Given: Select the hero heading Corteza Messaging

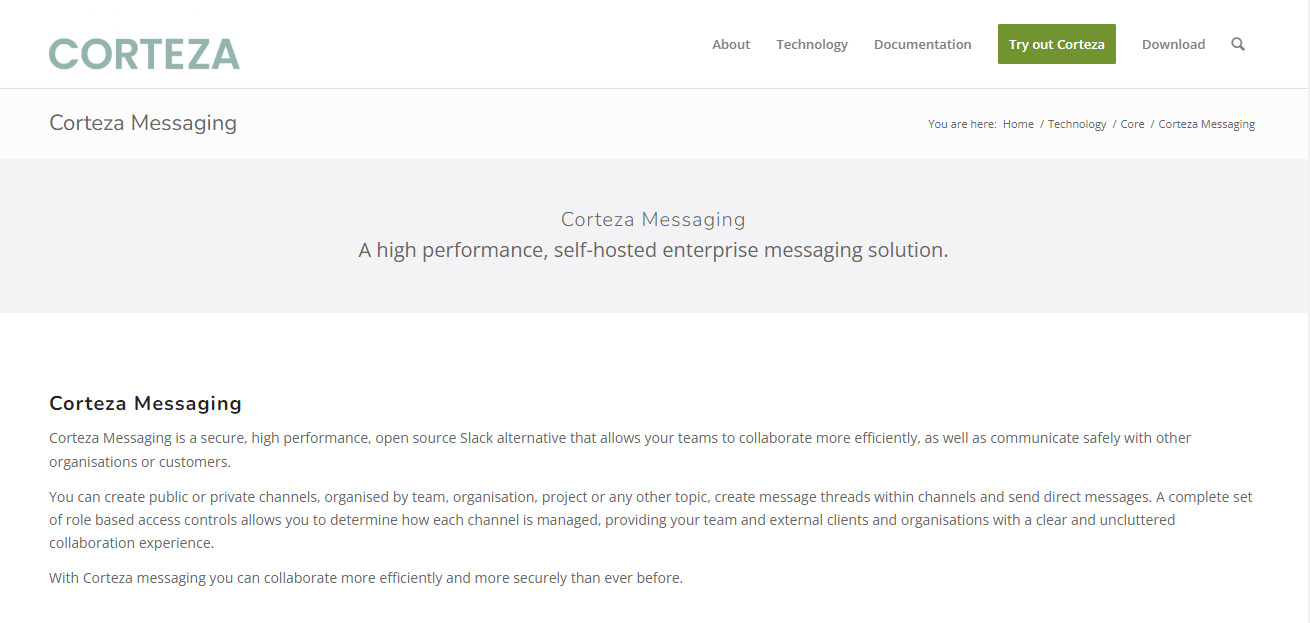Looking at the screenshot, I should point(653,219).
